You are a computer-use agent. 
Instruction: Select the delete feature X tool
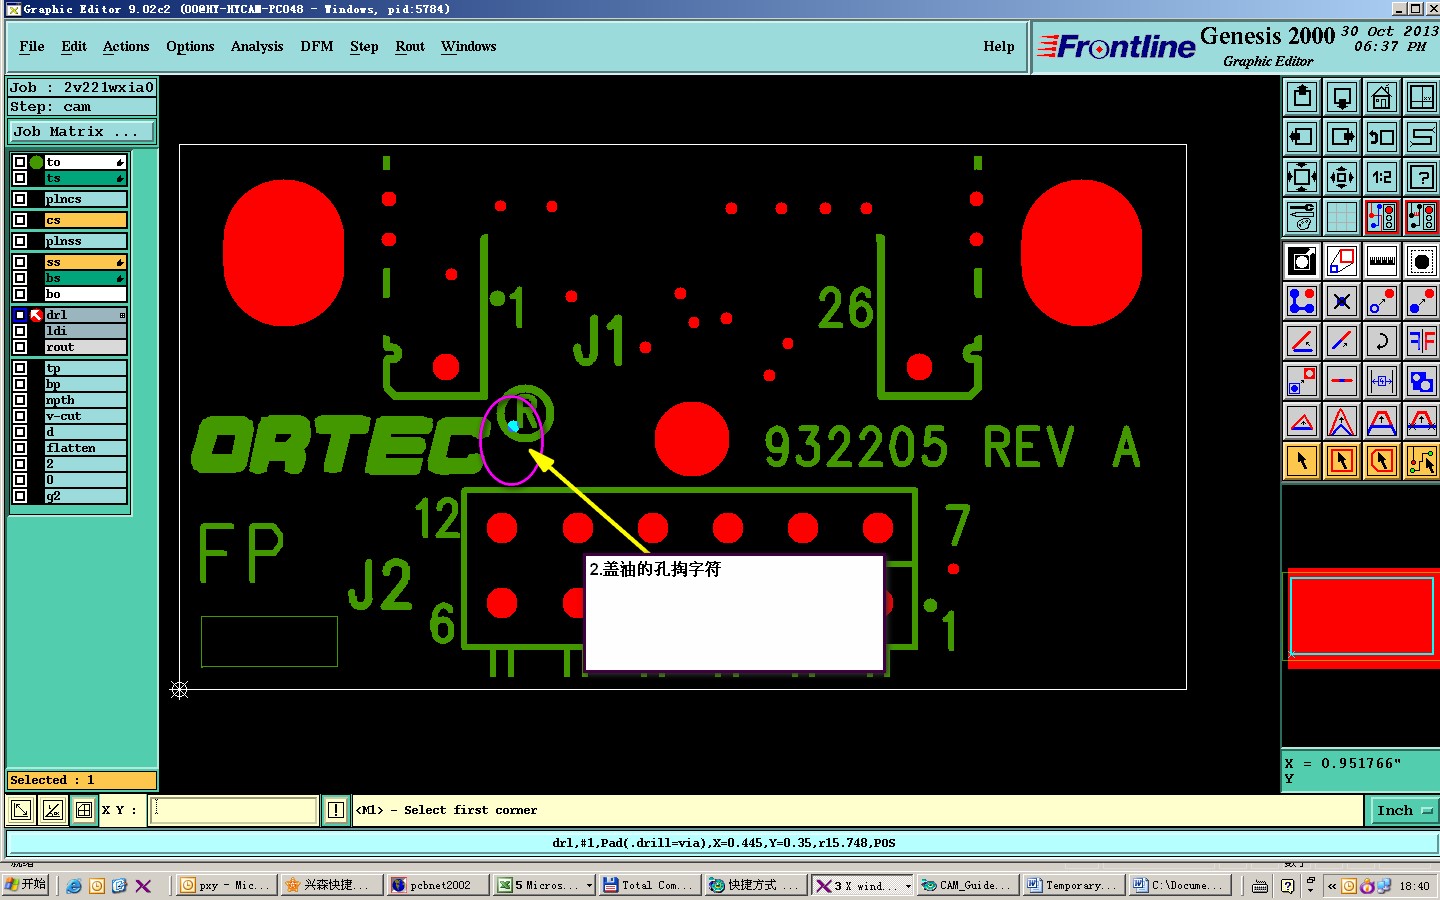(1342, 301)
